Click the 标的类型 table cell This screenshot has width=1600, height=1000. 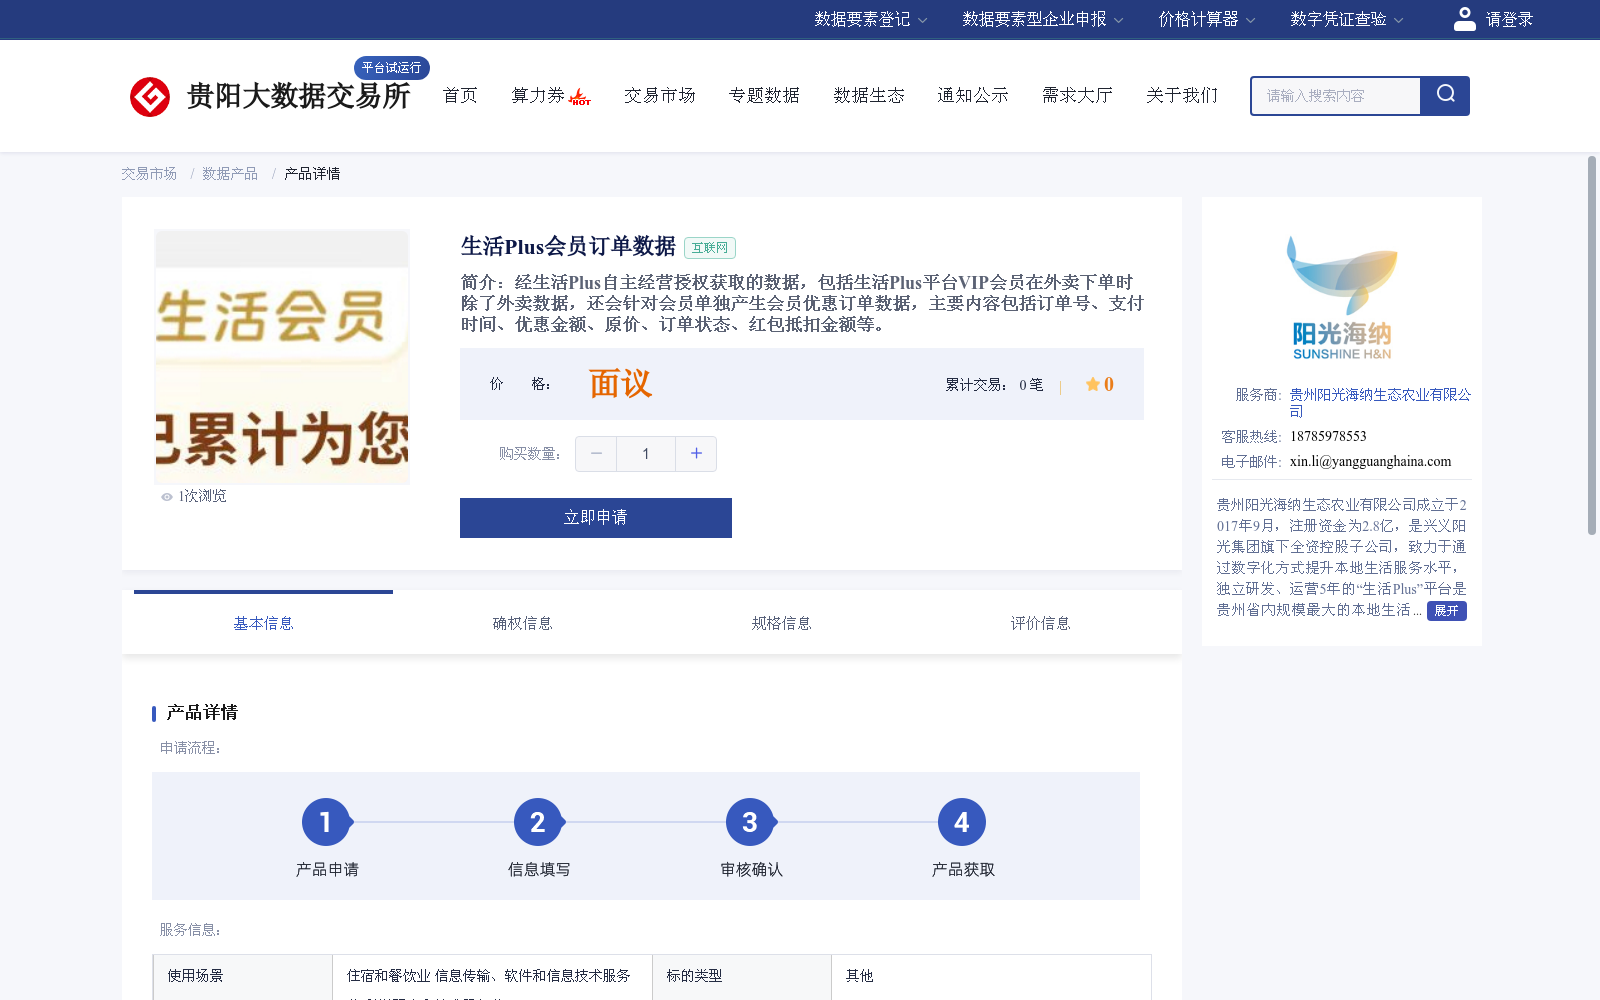[x=742, y=976]
